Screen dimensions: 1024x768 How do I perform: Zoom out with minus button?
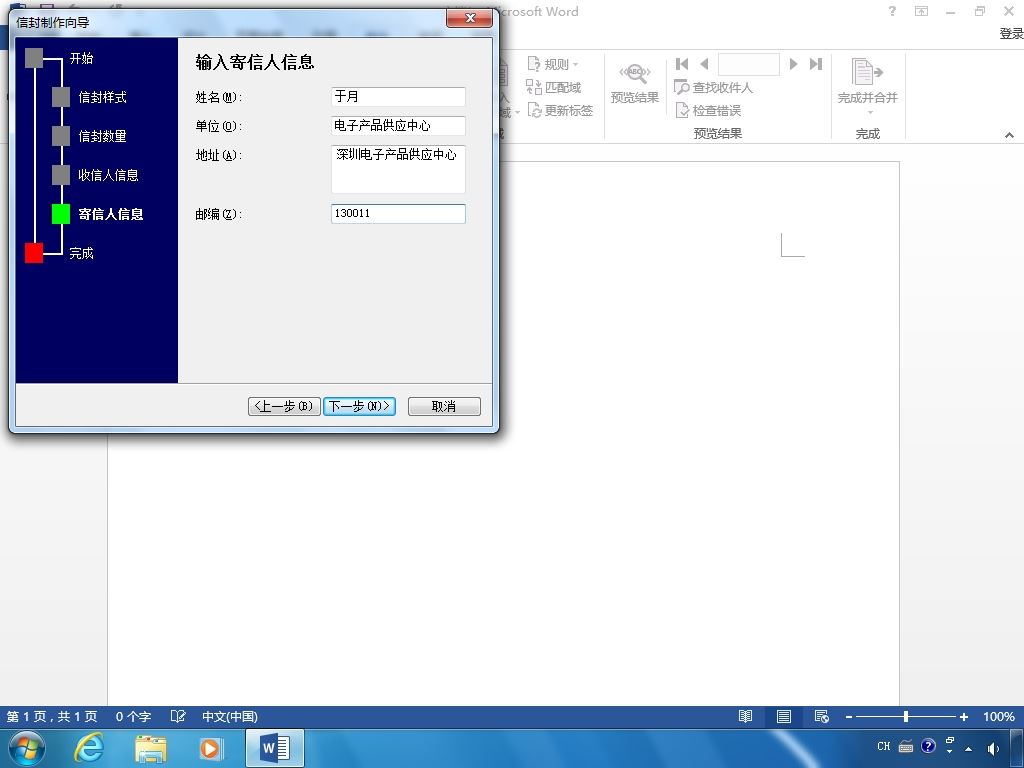(x=849, y=717)
